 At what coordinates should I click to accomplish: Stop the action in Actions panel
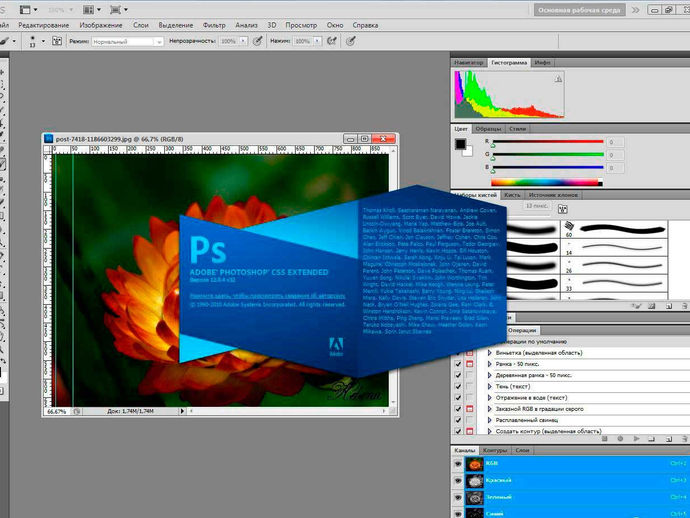605,439
